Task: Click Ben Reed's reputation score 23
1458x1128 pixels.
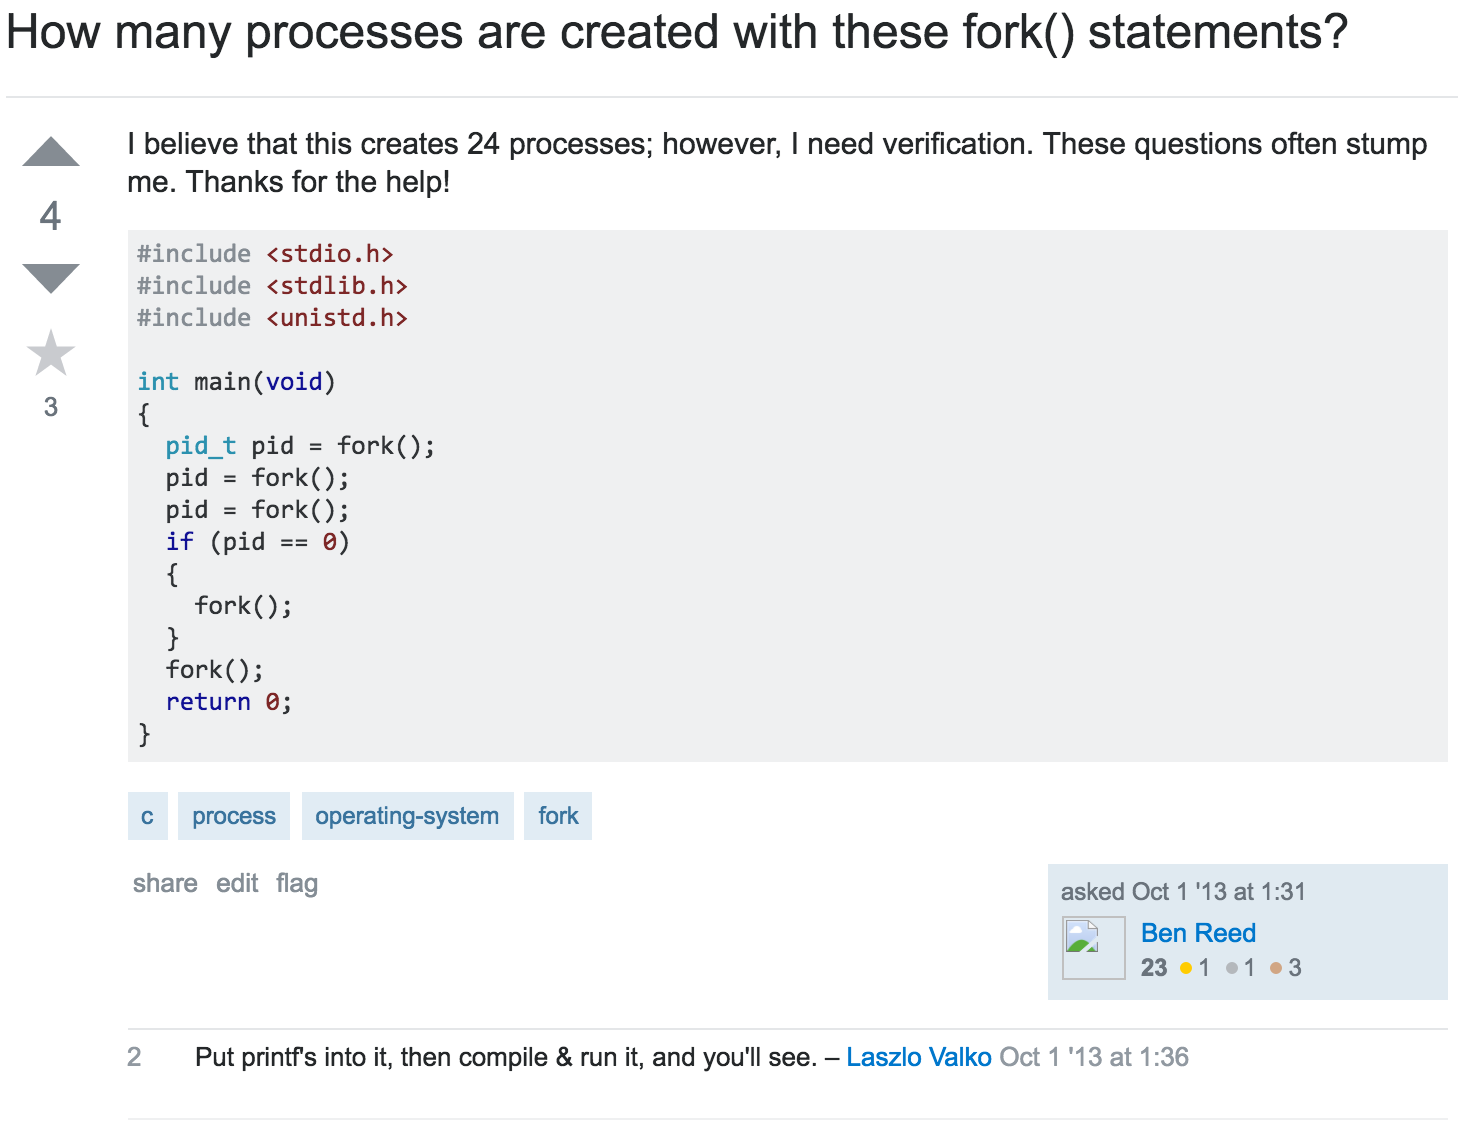Action: click(x=1154, y=967)
